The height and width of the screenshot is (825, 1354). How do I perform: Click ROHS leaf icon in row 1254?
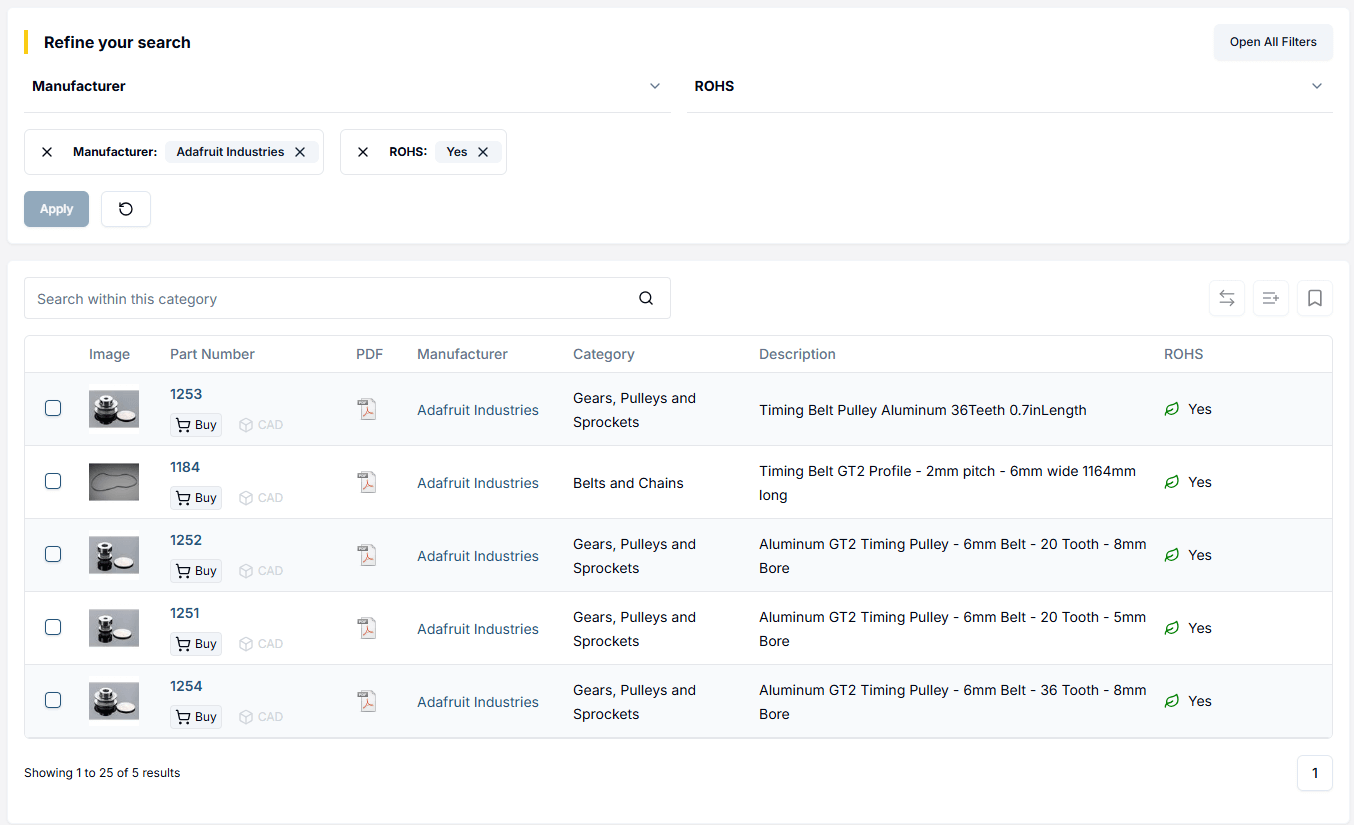(x=1172, y=701)
